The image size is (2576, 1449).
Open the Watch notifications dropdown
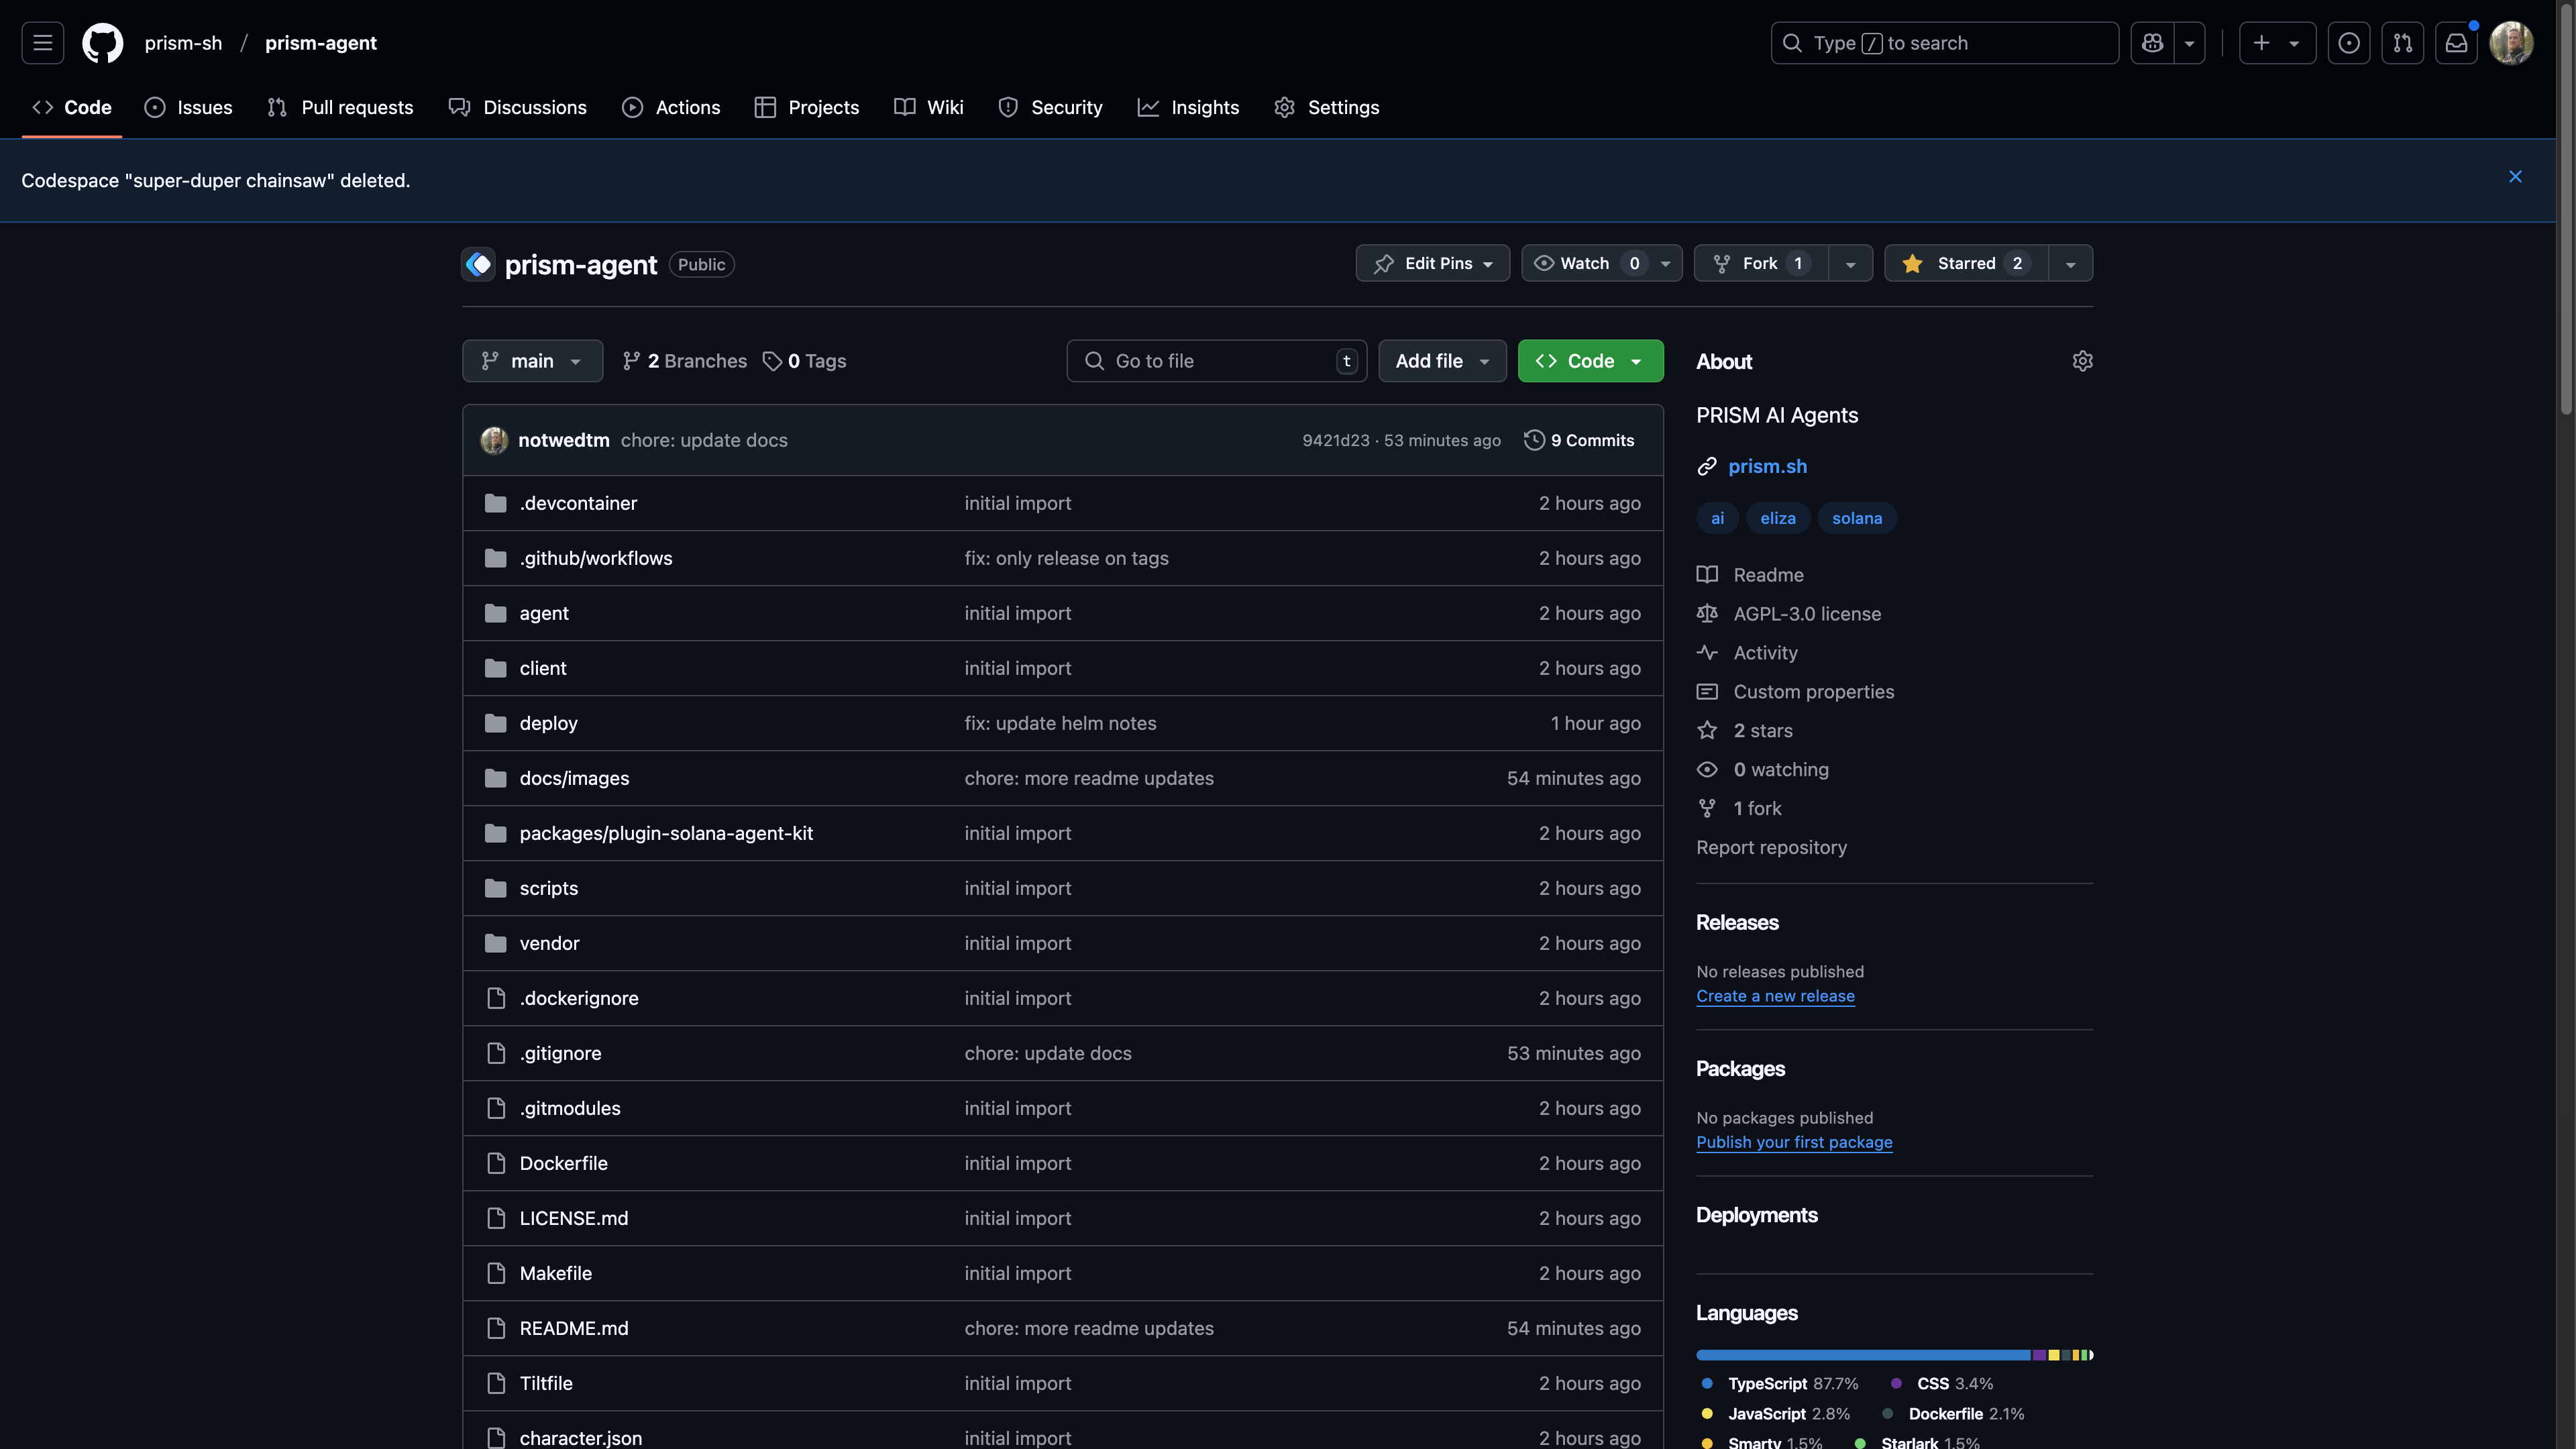tap(1601, 263)
